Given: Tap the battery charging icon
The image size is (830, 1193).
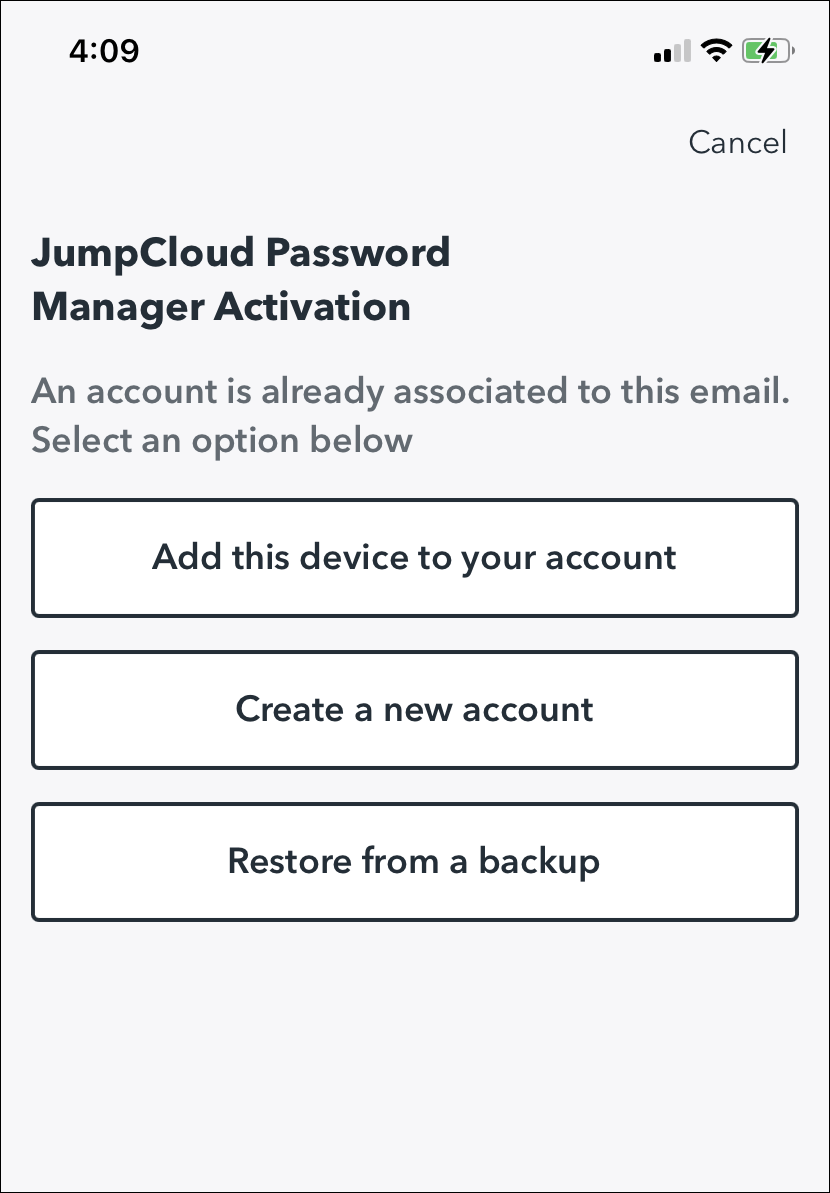Looking at the screenshot, I should (x=767, y=50).
